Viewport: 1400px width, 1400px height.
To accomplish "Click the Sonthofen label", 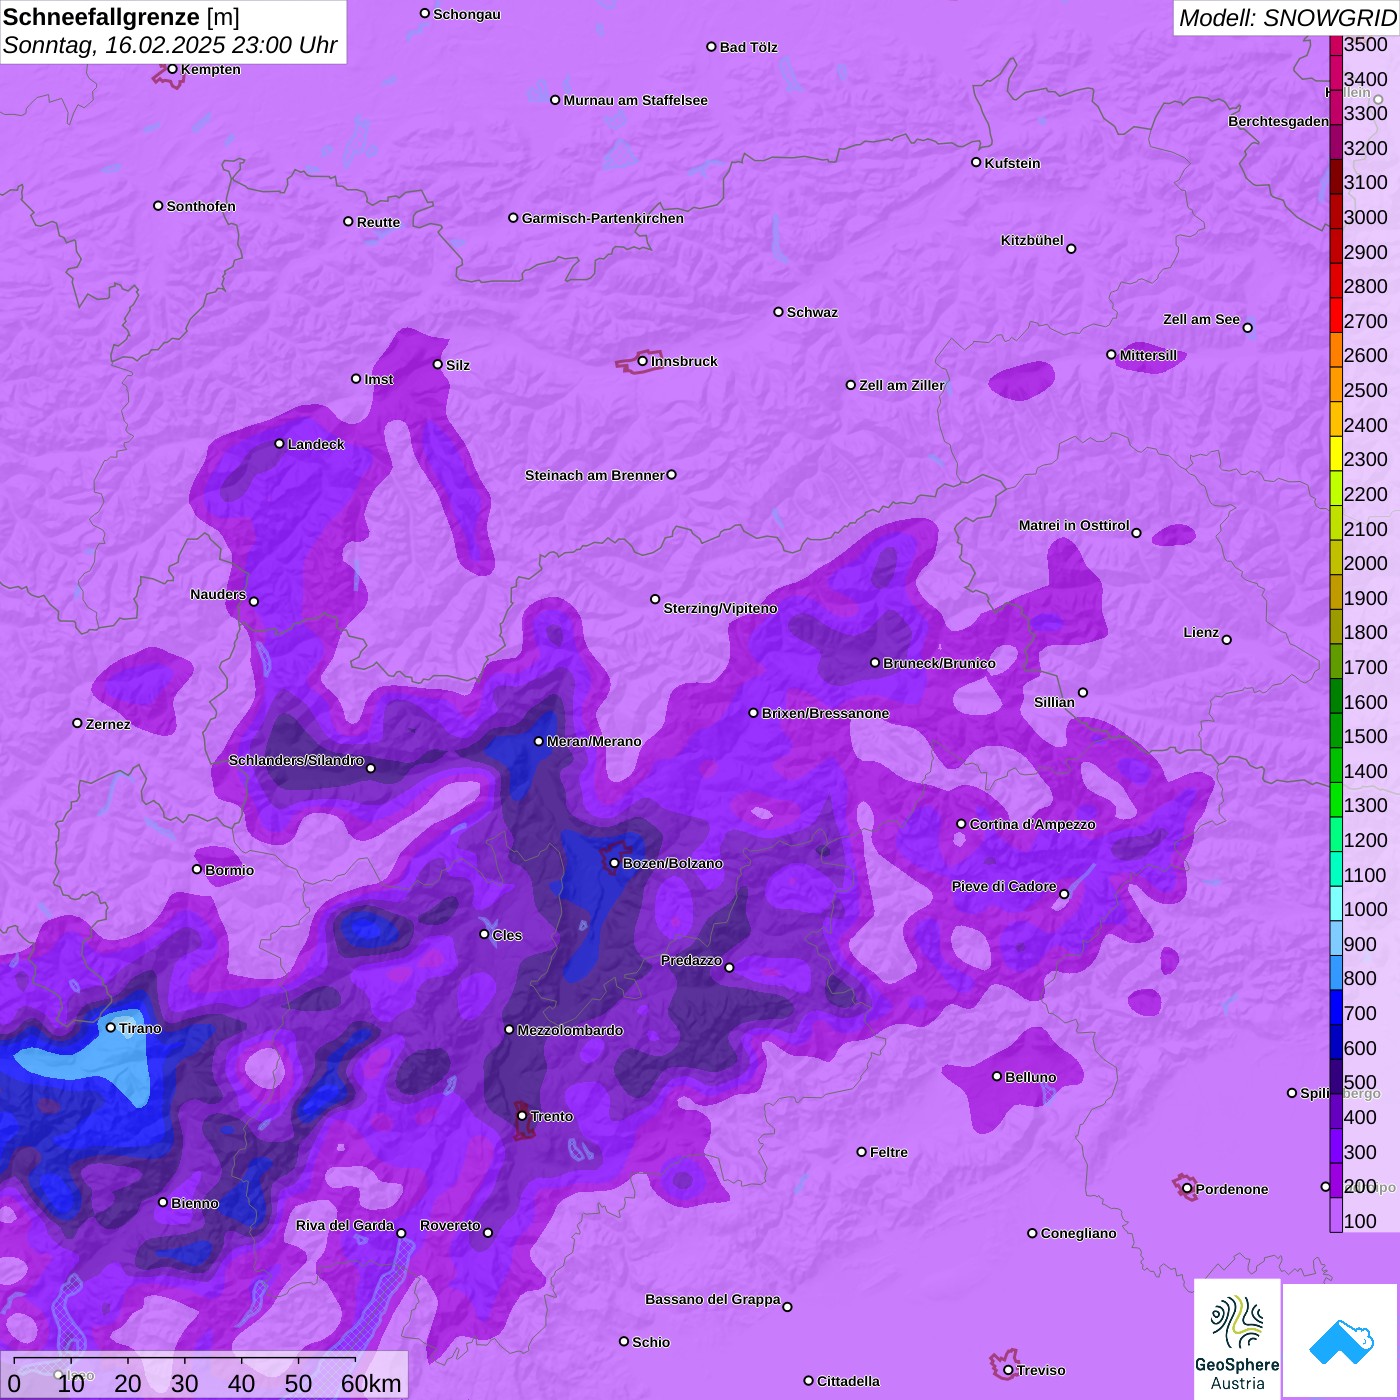I will (x=201, y=206).
